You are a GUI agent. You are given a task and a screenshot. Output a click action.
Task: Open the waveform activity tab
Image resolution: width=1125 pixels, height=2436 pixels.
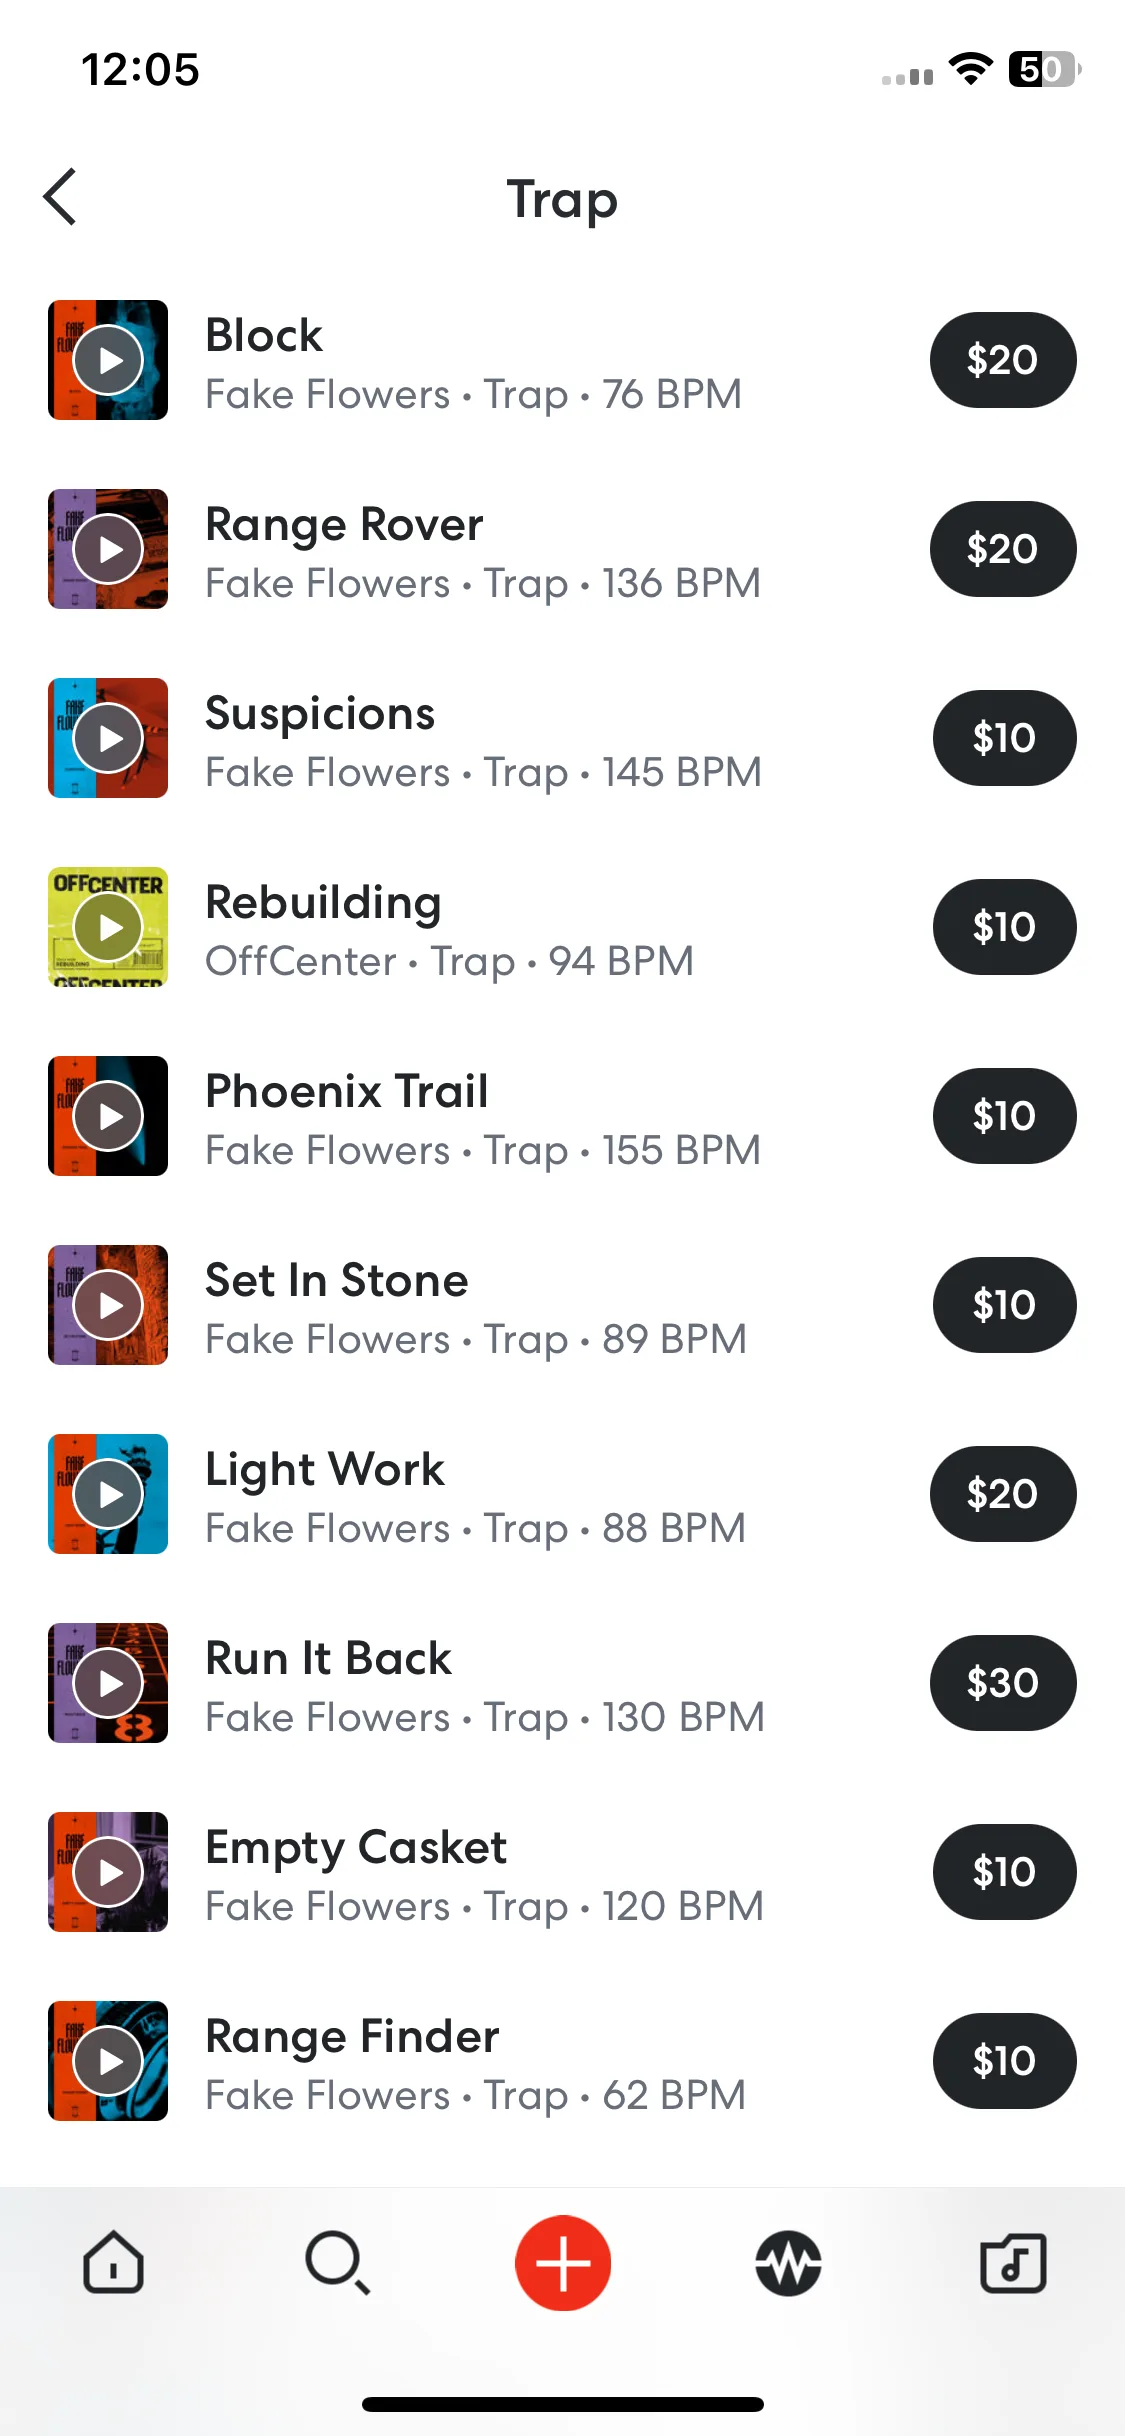(788, 2262)
